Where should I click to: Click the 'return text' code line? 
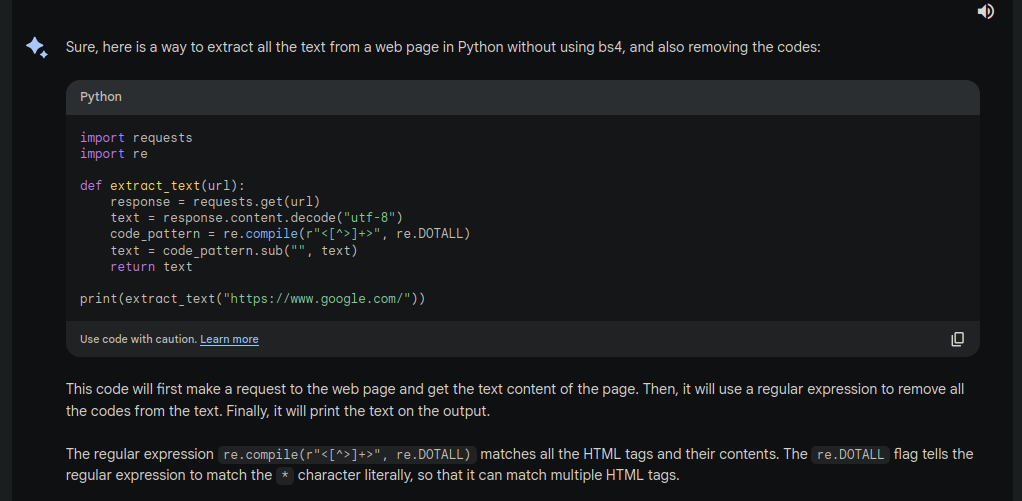151,266
